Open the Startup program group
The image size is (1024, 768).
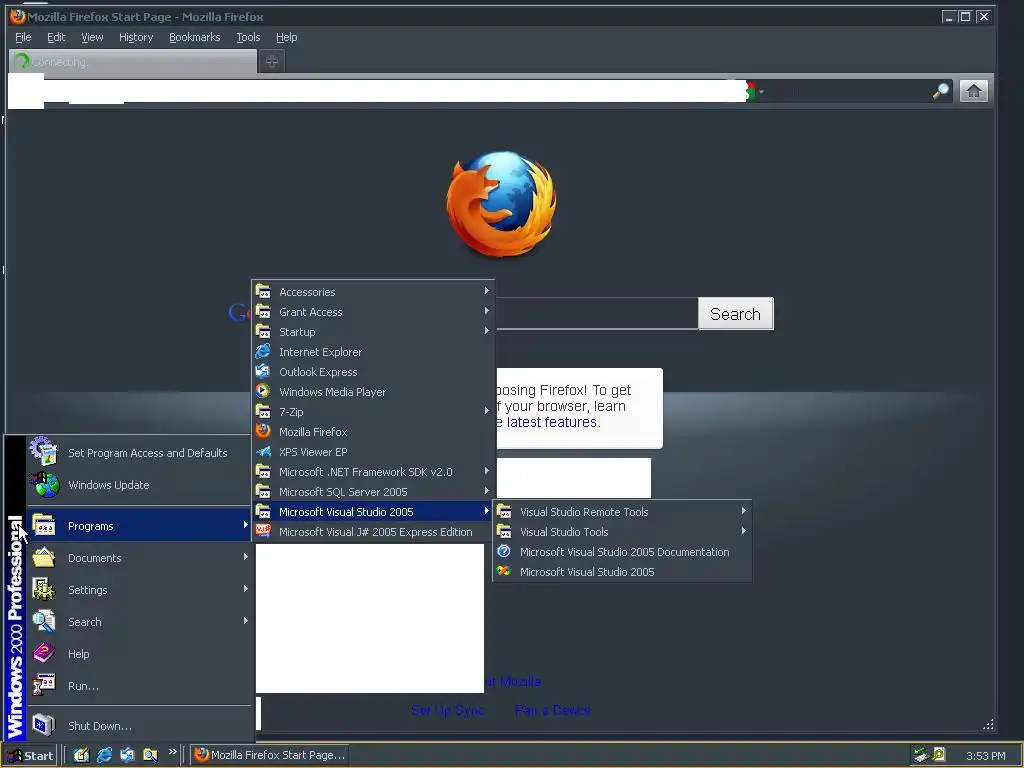point(373,332)
